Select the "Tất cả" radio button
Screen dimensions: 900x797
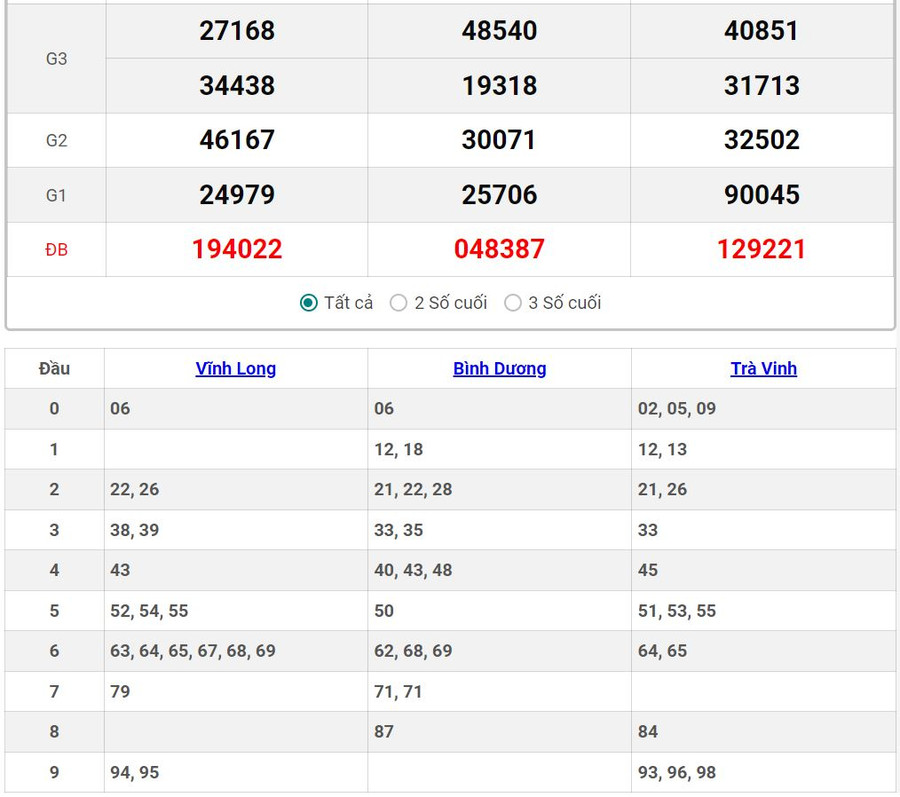coord(309,303)
